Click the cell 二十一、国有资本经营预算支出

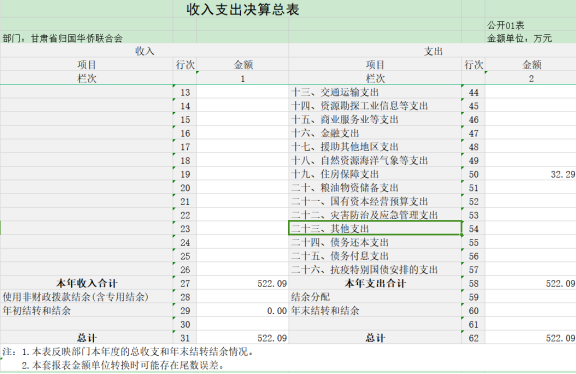point(375,201)
